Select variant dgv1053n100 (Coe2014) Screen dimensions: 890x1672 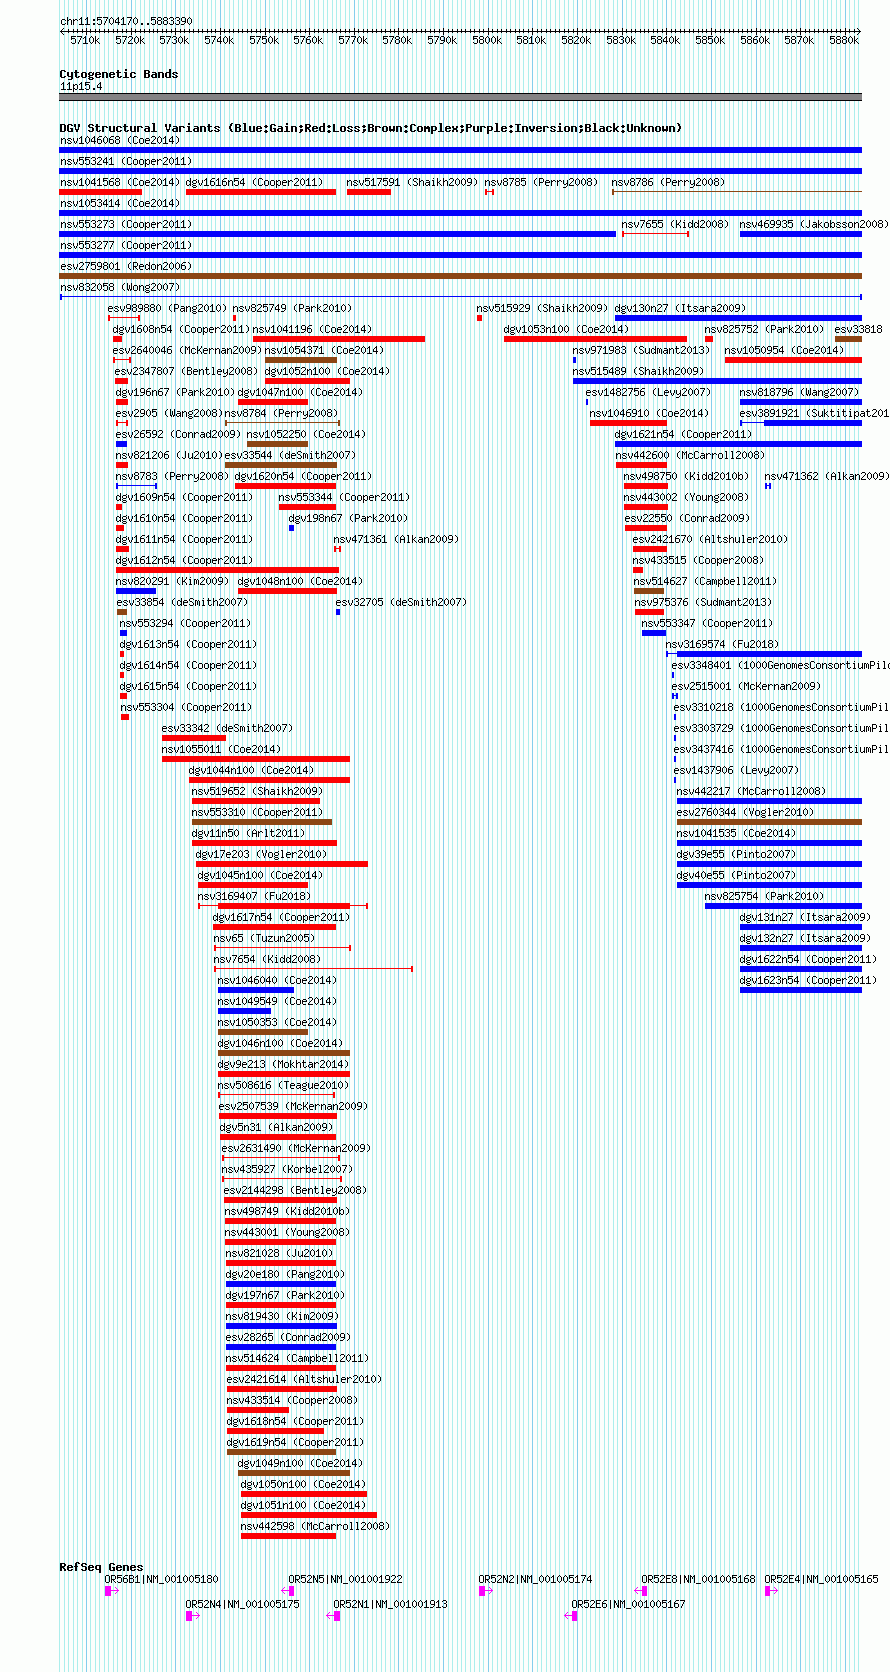point(566,329)
